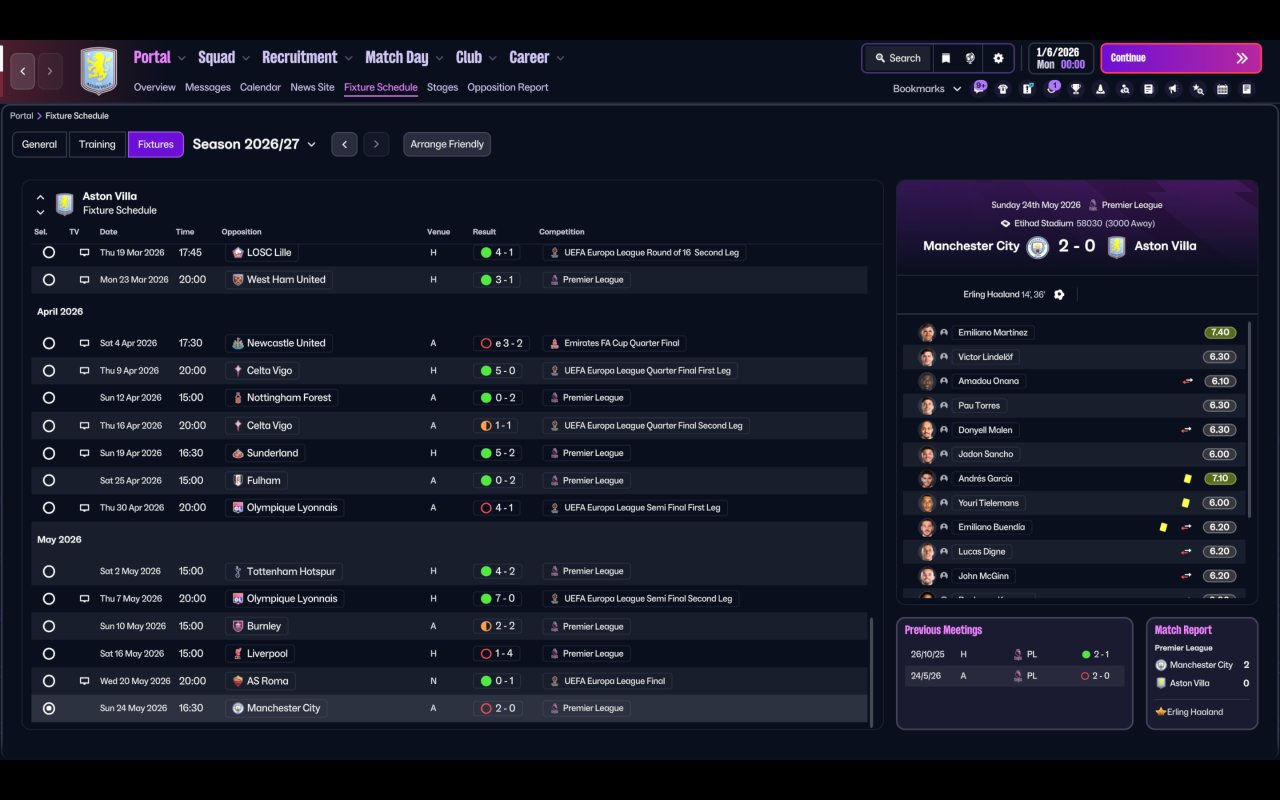
Task: Click the Manchester City badge in match header
Action: (x=1038, y=246)
